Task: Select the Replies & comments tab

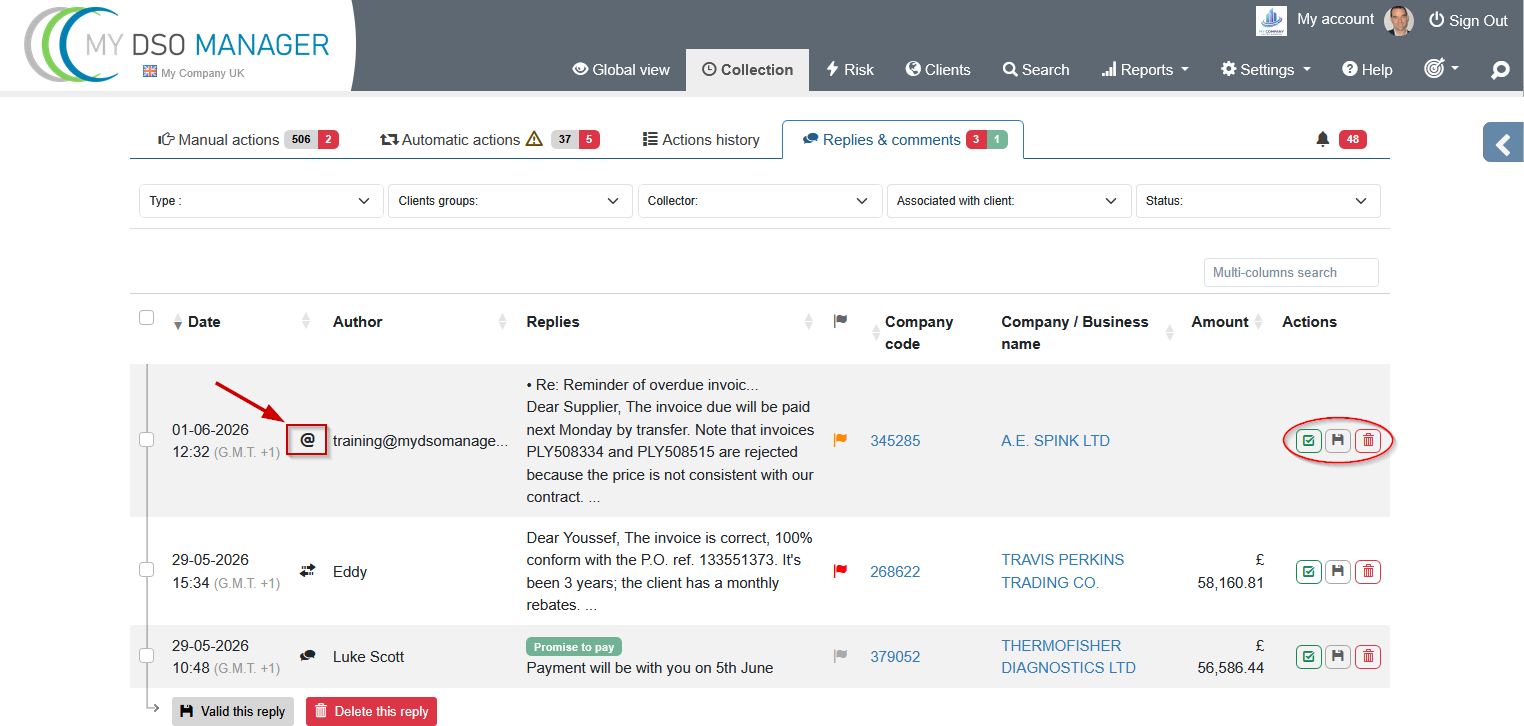Action: (x=903, y=140)
